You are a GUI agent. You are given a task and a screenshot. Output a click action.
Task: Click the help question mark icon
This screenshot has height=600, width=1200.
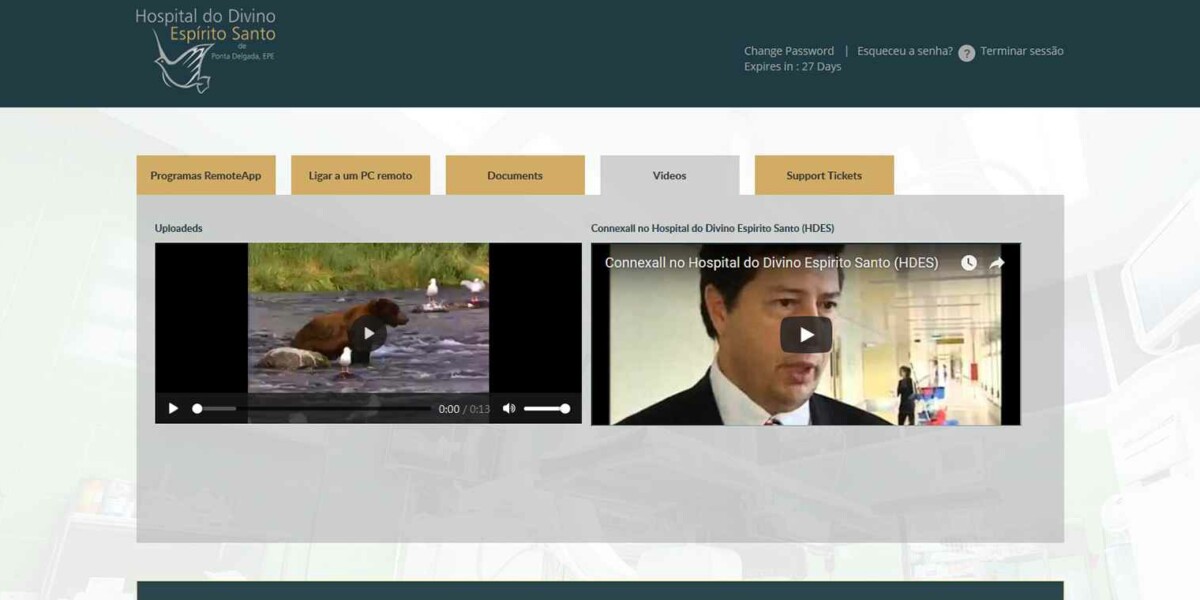click(966, 51)
